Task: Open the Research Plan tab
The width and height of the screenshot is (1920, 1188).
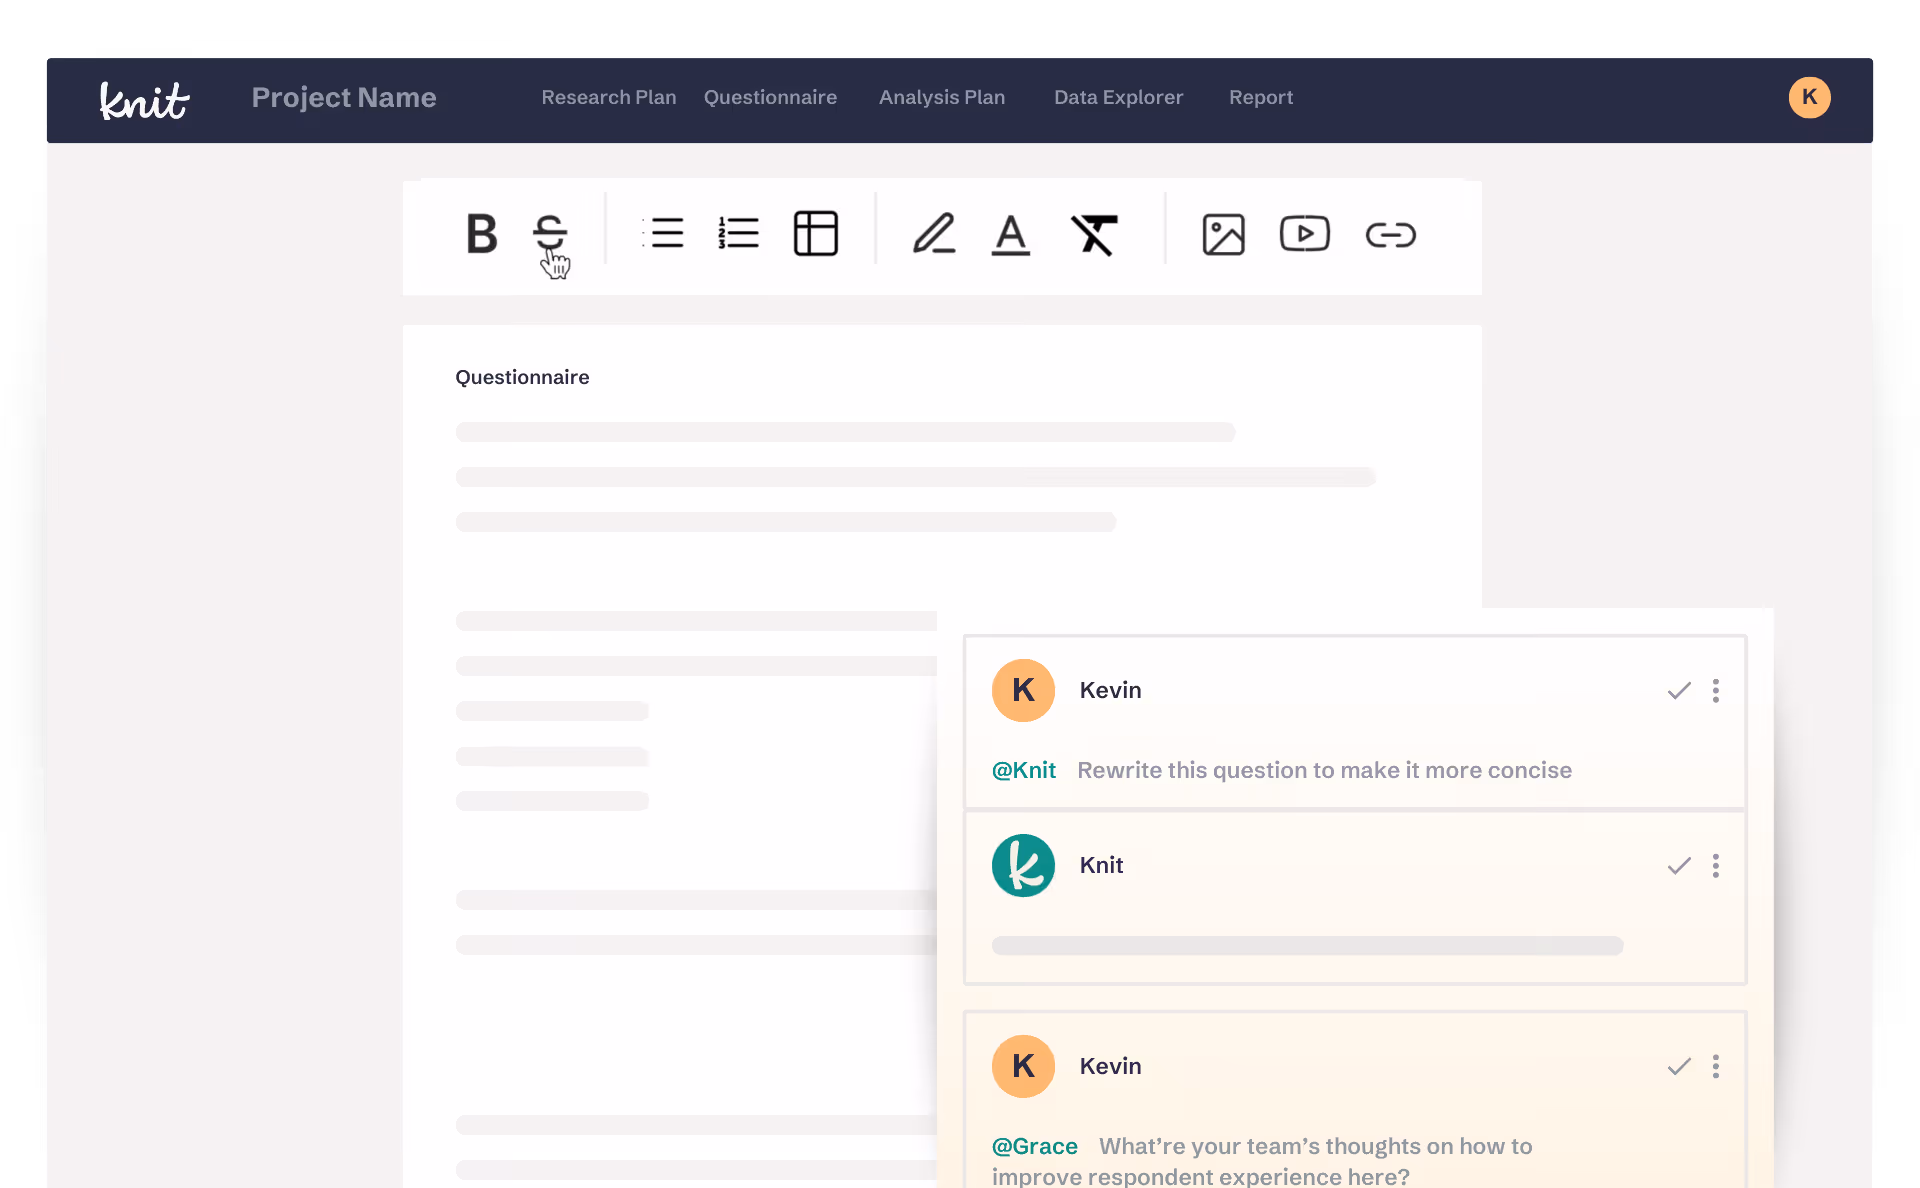Action: (x=609, y=97)
